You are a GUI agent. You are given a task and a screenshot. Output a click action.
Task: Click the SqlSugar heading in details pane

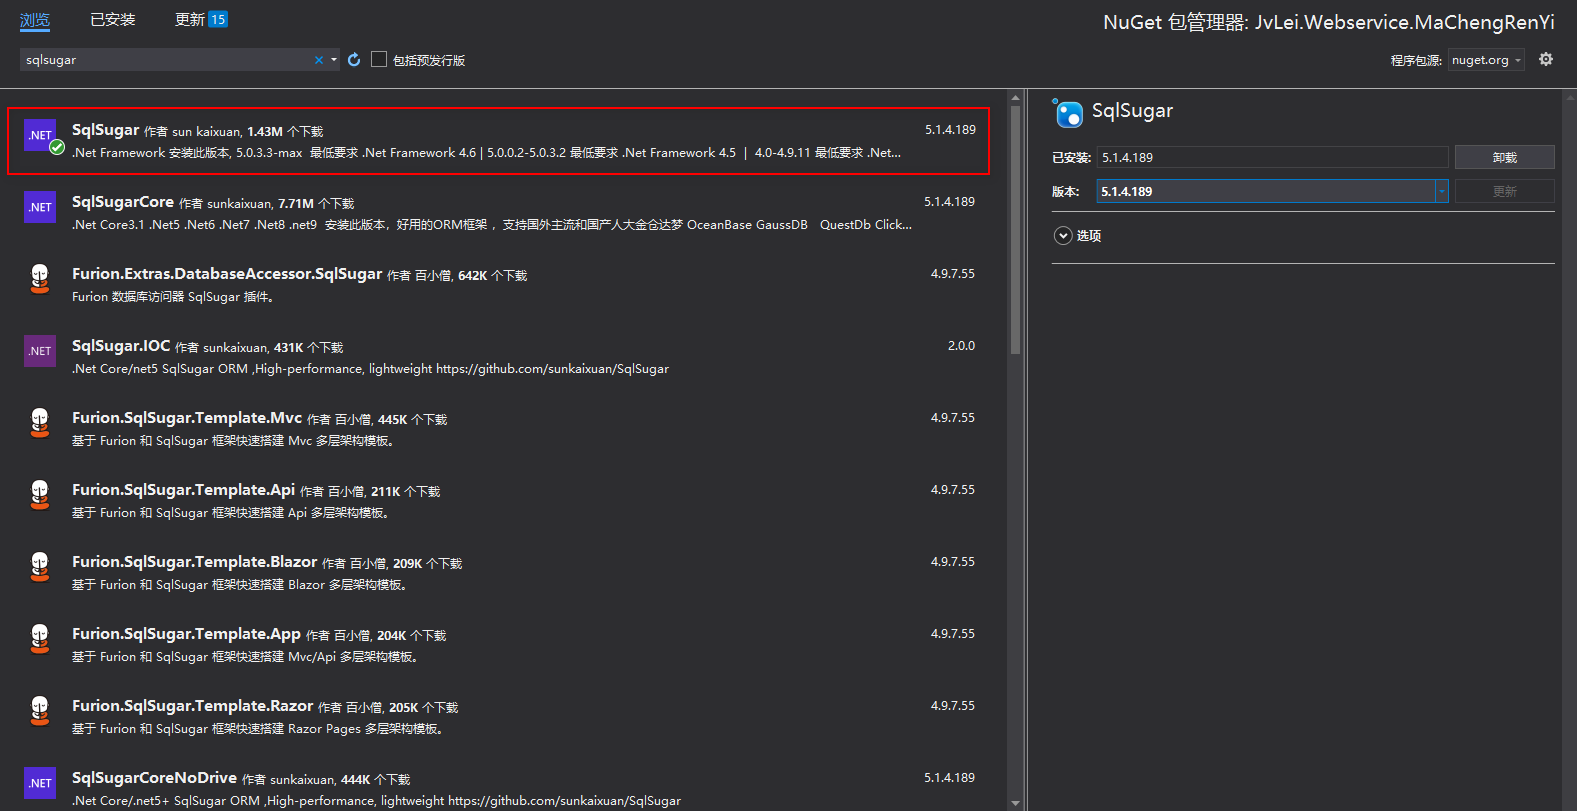[1132, 111]
